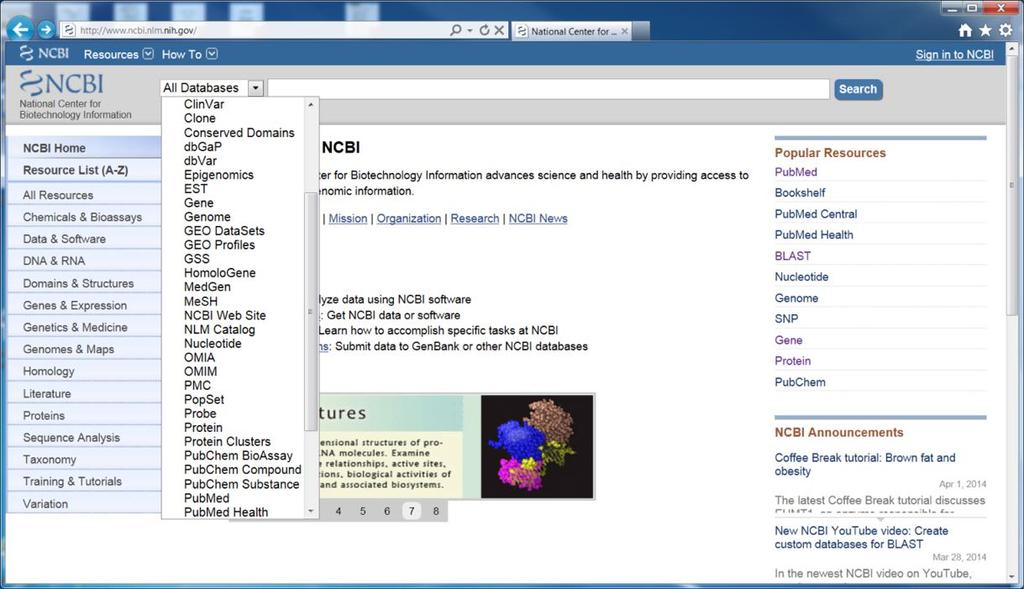Click the address bar dropdown arrow
Screen dimensions: 1024x589
click(470, 30)
